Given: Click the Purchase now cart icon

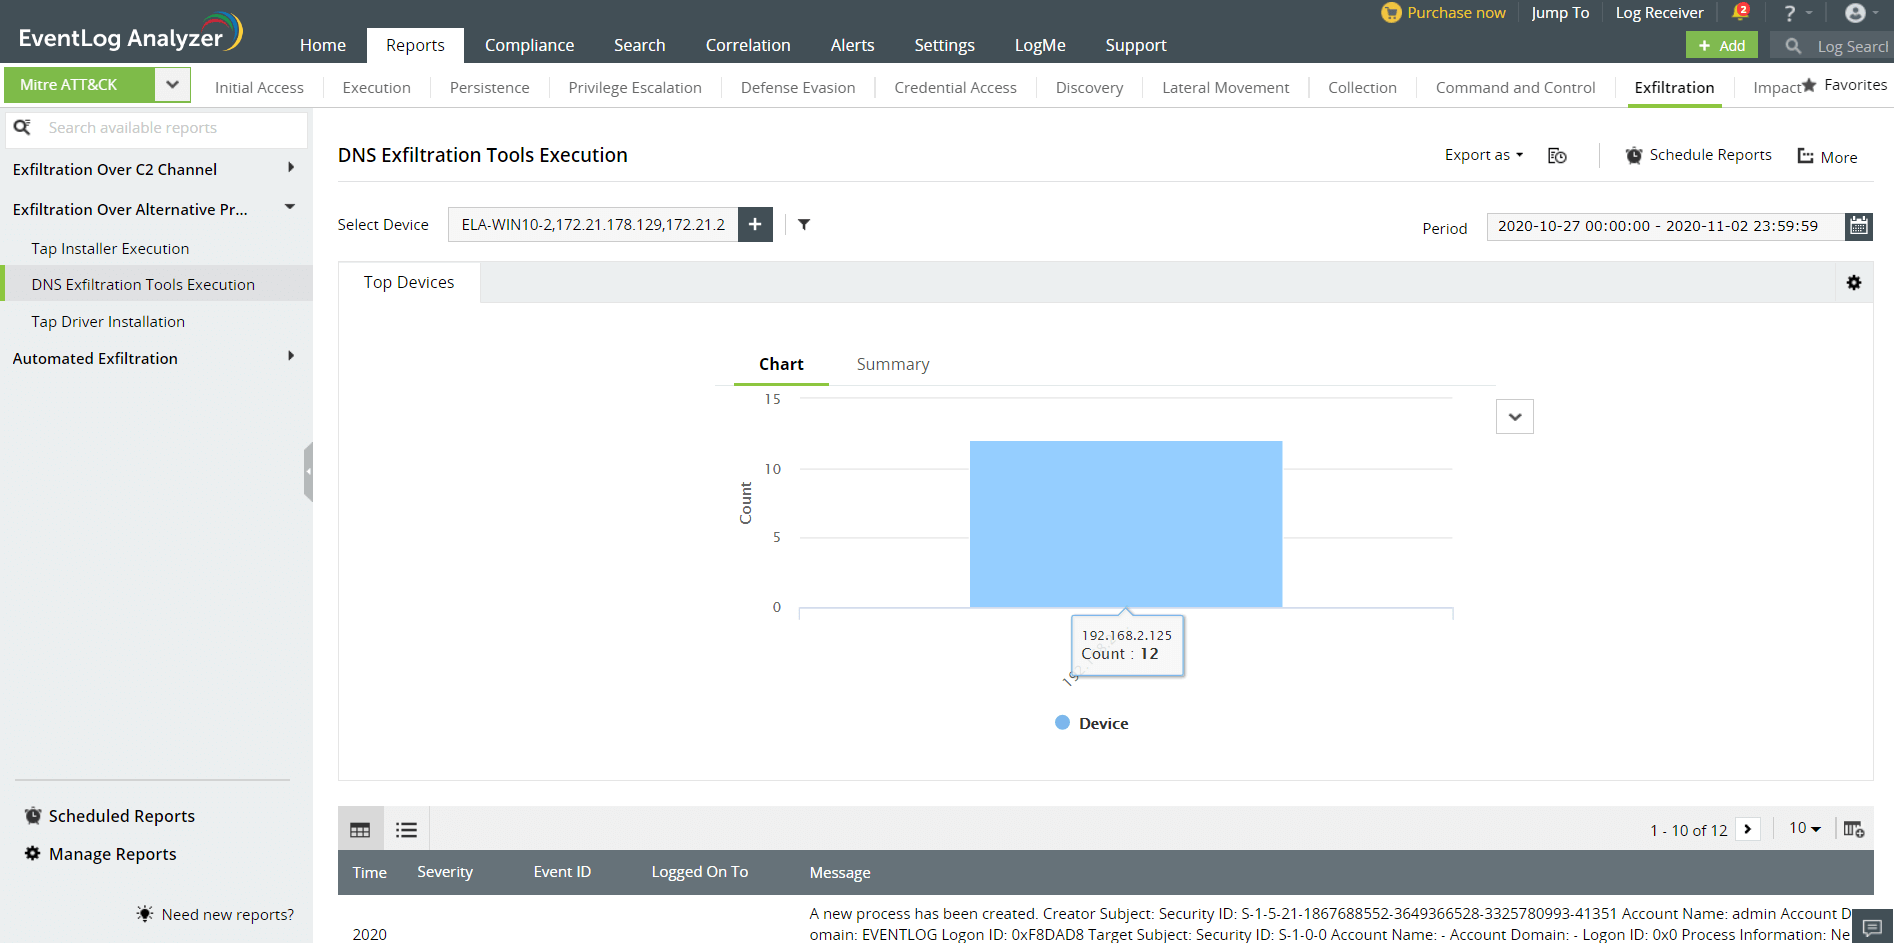Looking at the screenshot, I should (1391, 12).
